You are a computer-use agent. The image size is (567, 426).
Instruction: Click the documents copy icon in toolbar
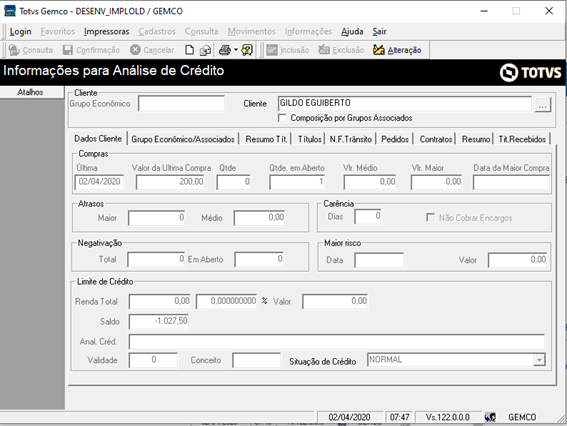tap(205, 50)
